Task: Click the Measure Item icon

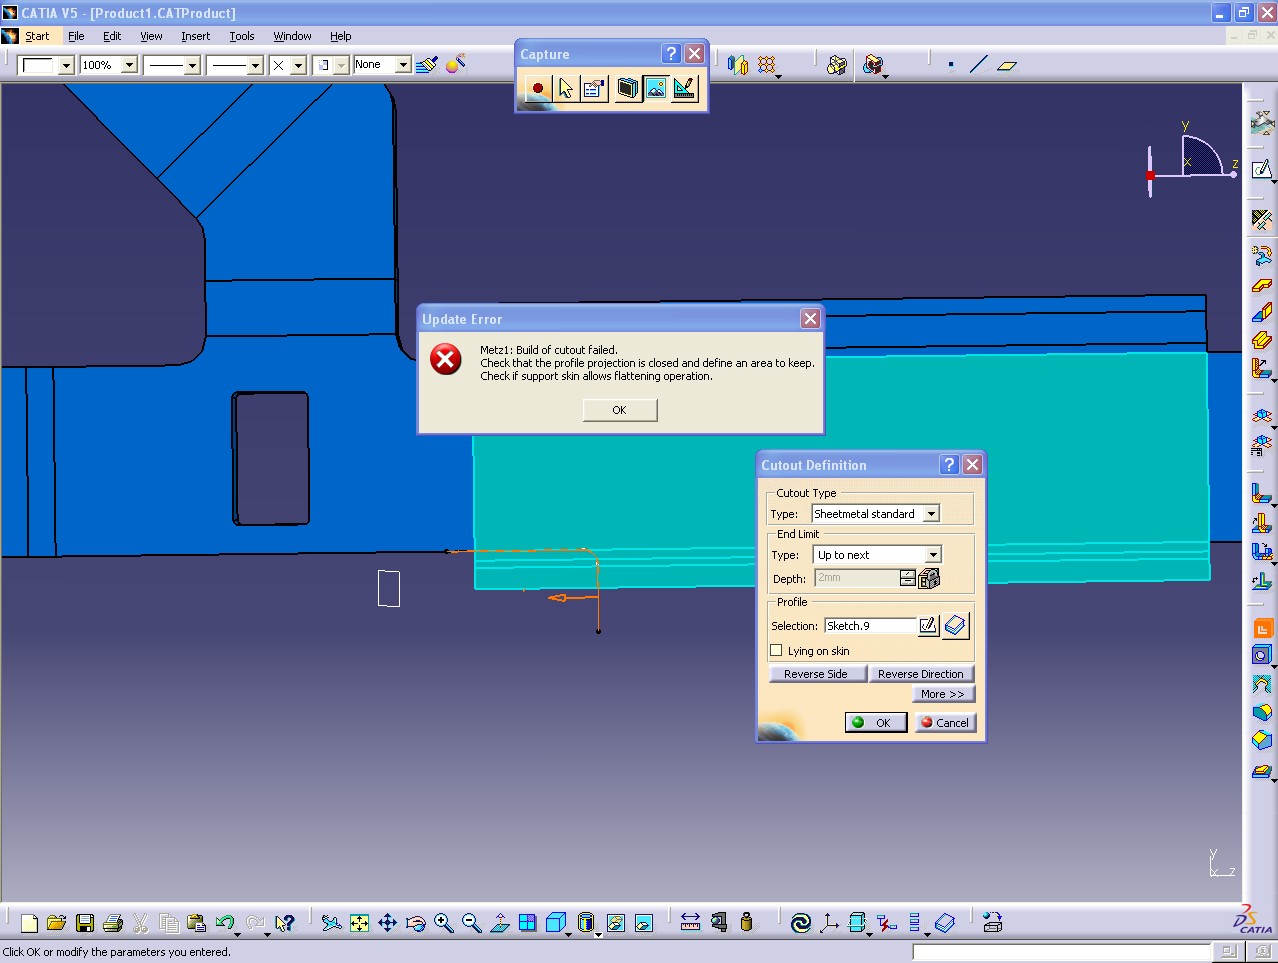Action: (x=718, y=923)
